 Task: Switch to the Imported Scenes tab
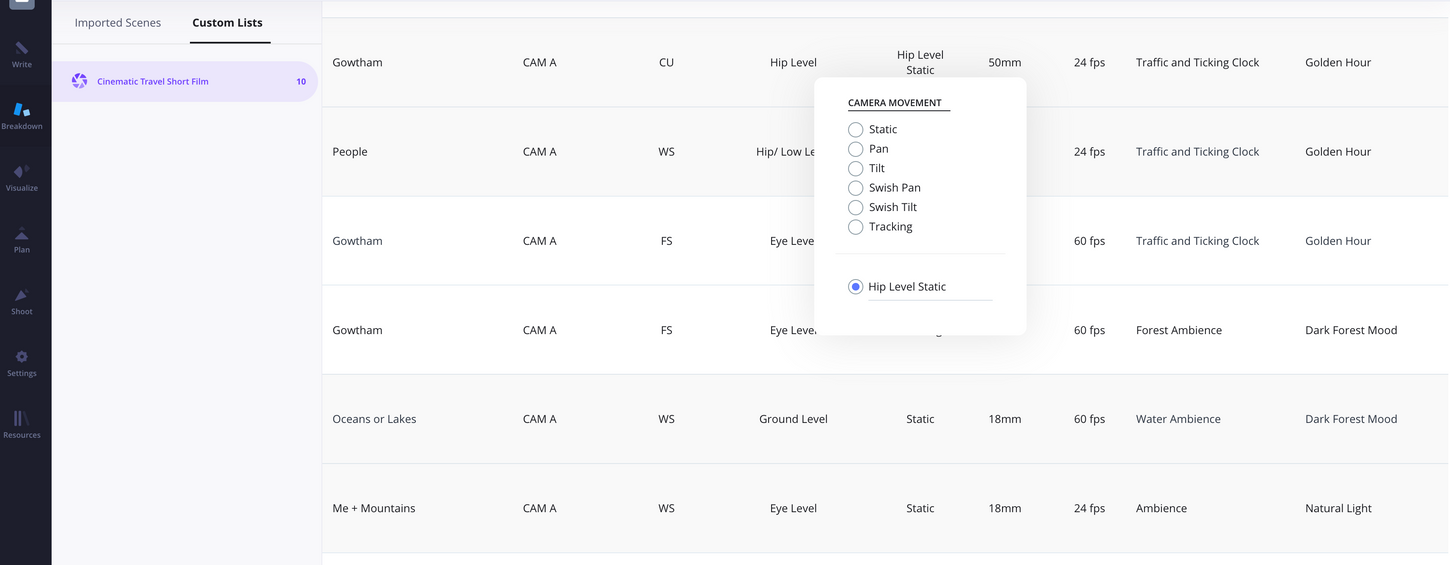tap(118, 23)
